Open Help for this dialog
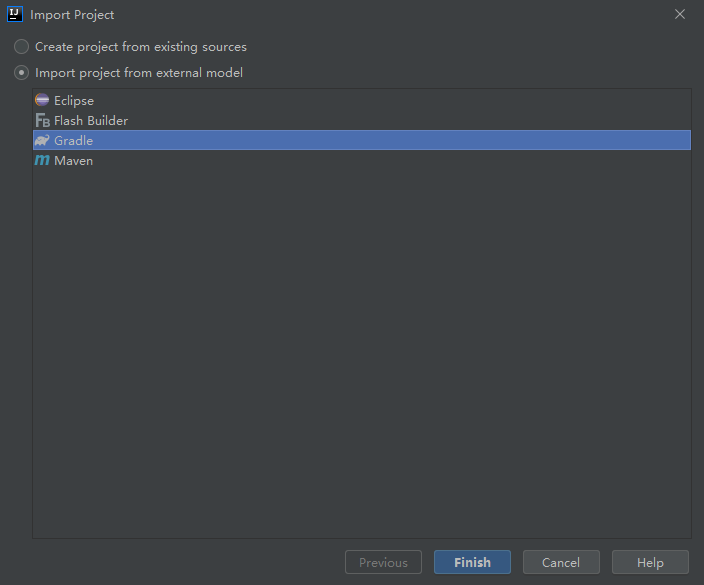Viewport: 704px width, 585px height. tap(650, 562)
